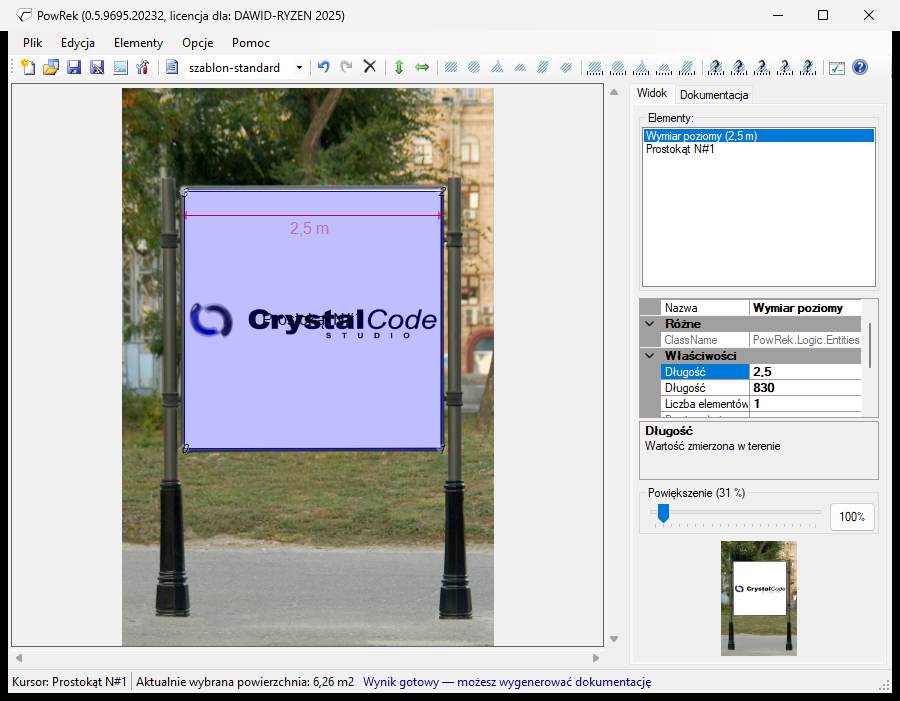Image resolution: width=900 pixels, height=701 pixels.
Task: Save the project with the floppy disk icon
Action: (74, 67)
